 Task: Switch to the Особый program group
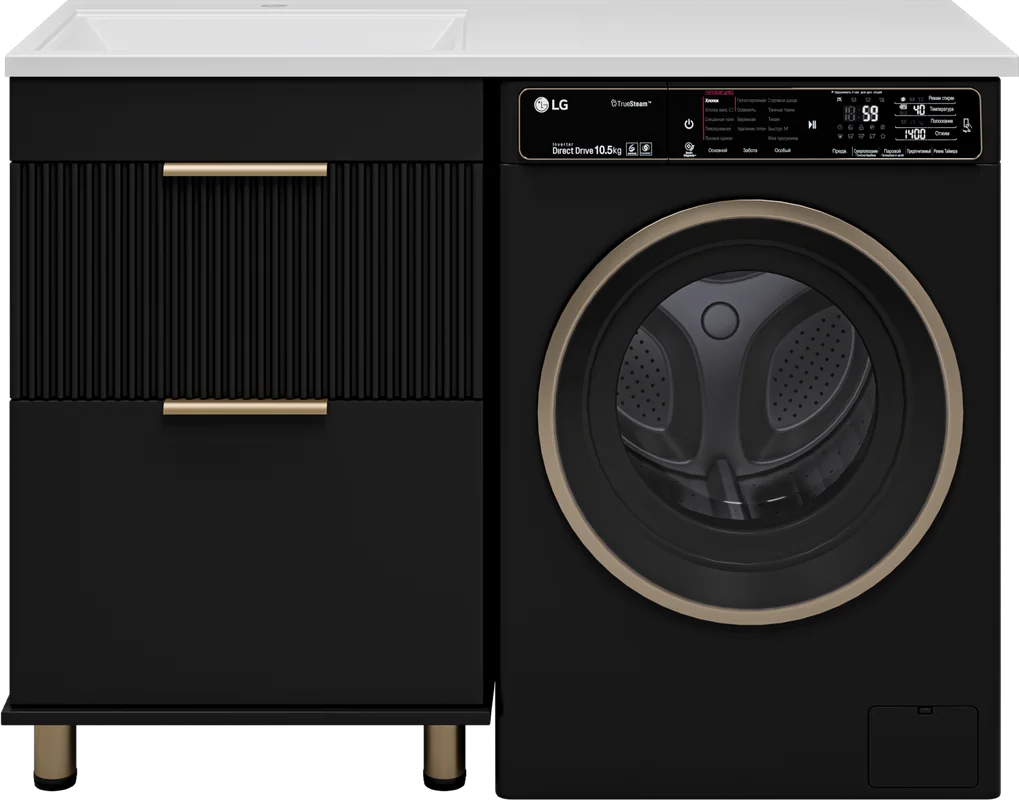tap(782, 150)
